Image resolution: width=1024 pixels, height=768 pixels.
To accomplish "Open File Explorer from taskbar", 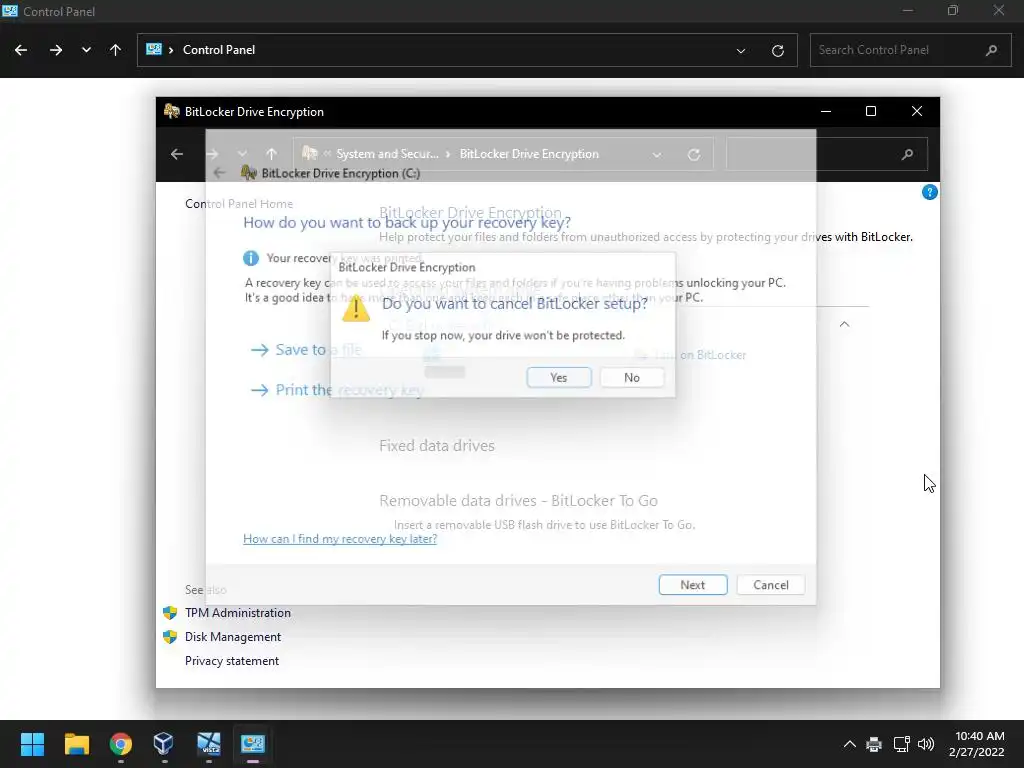I will (76, 744).
